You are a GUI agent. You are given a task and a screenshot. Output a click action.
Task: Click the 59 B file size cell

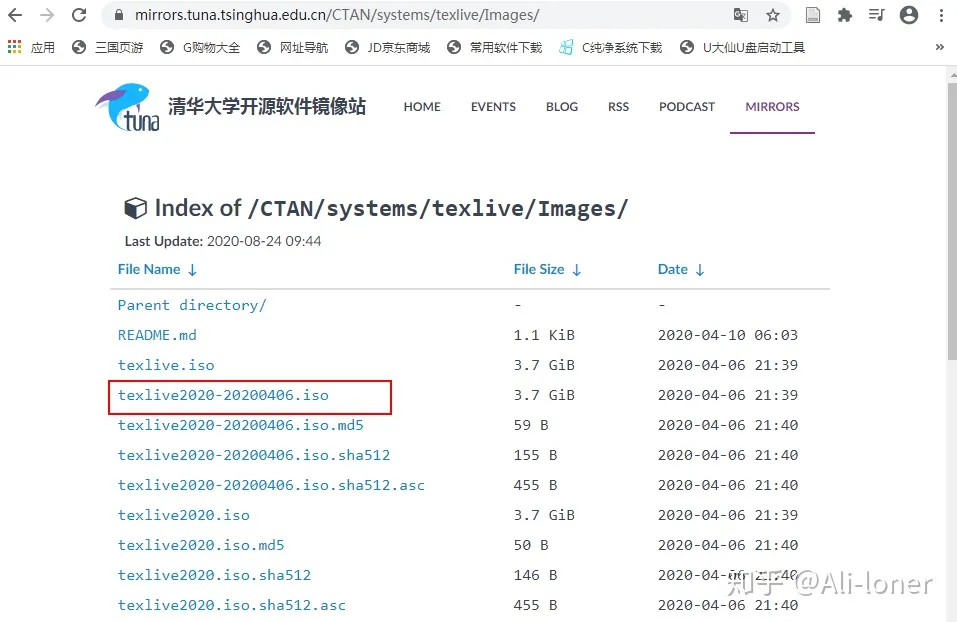(x=531, y=425)
